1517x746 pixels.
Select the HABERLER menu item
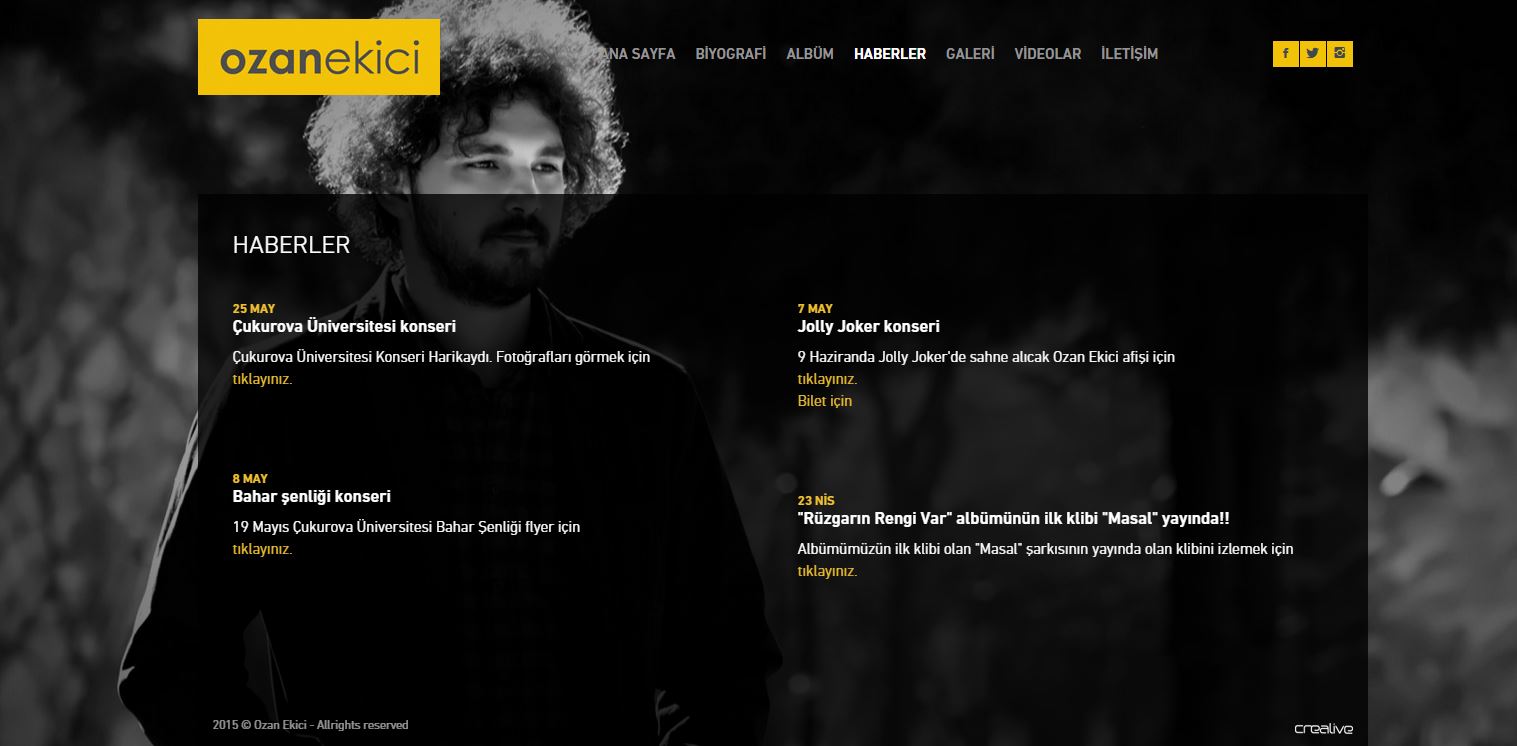pyautogui.click(x=890, y=54)
